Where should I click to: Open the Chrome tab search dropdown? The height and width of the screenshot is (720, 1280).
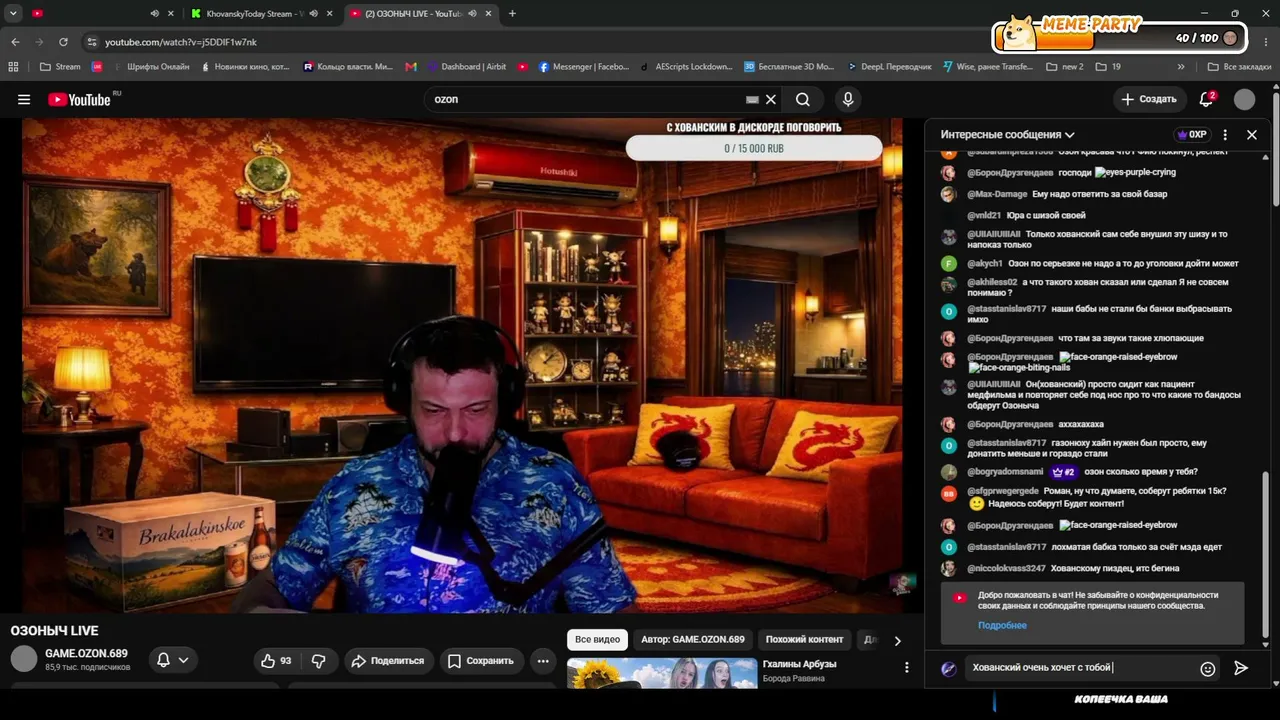13,14
